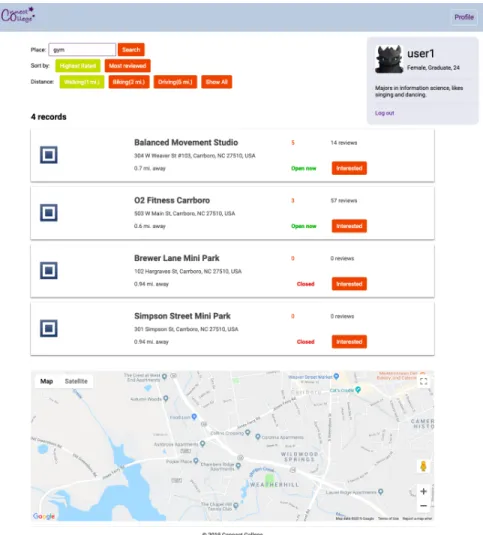Click the Search button
Image resolution: width=483 pixels, height=535 pixels.
[x=131, y=50]
